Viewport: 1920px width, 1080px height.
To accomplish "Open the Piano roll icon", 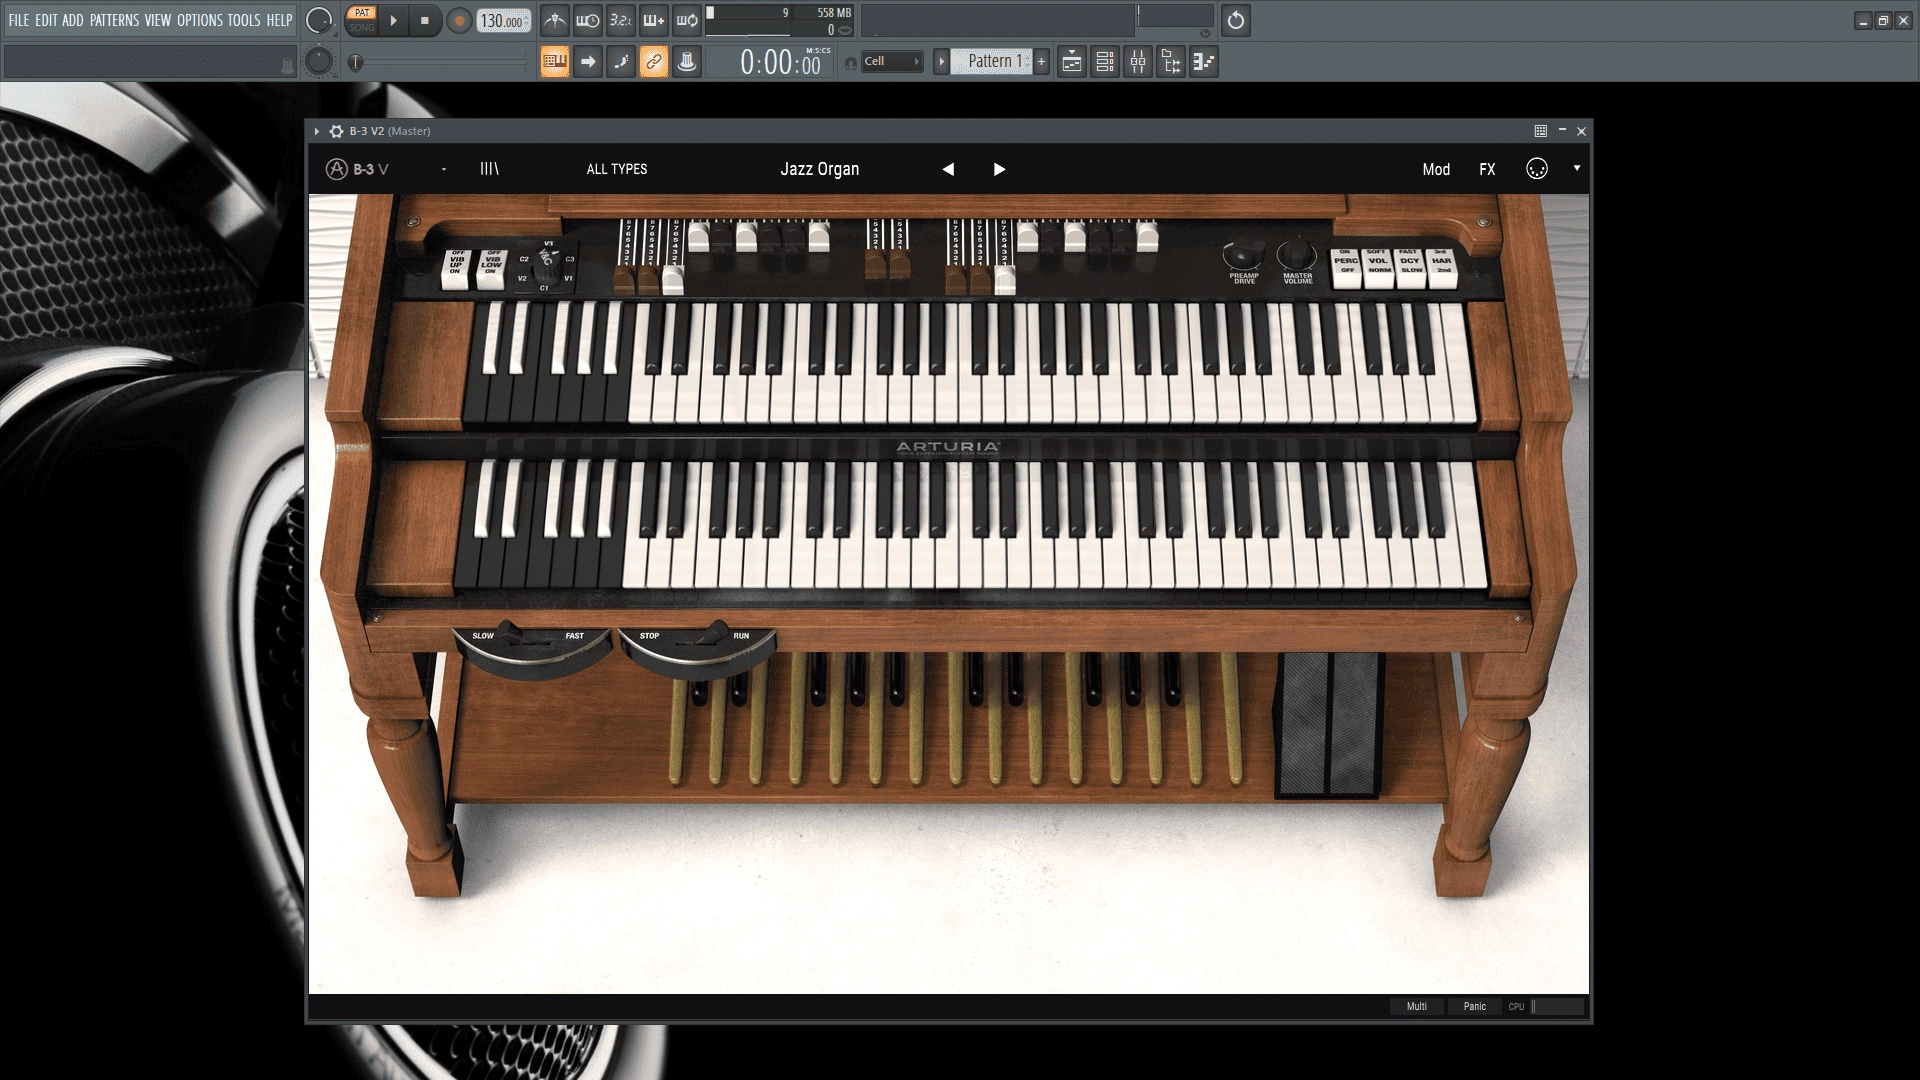I will click(1204, 62).
